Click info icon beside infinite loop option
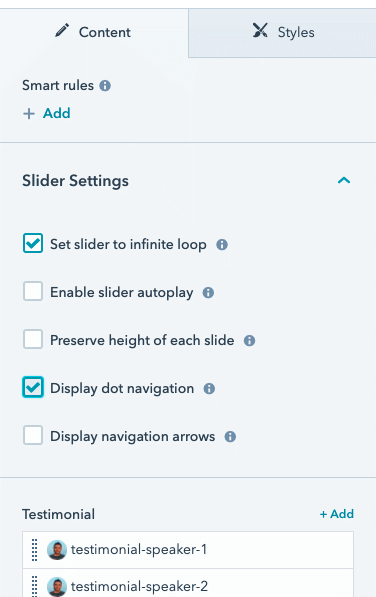The width and height of the screenshot is (376, 597). click(x=222, y=244)
